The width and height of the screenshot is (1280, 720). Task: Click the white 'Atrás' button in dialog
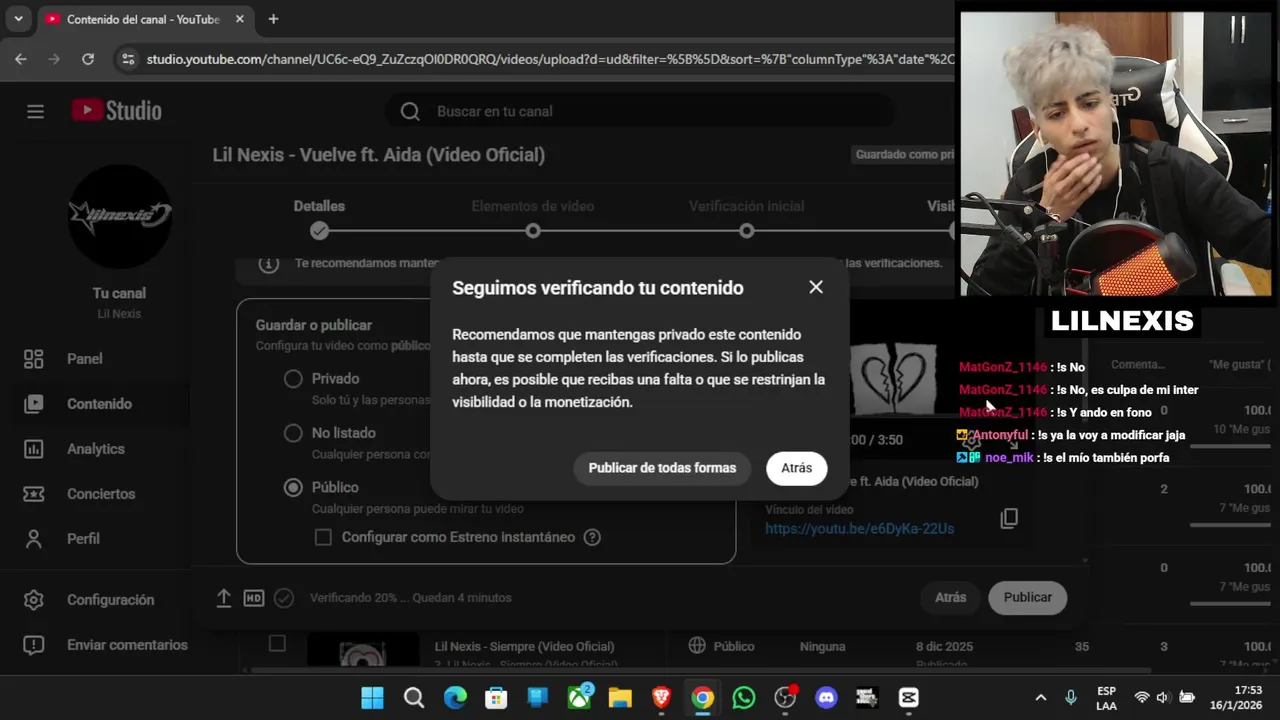(797, 468)
